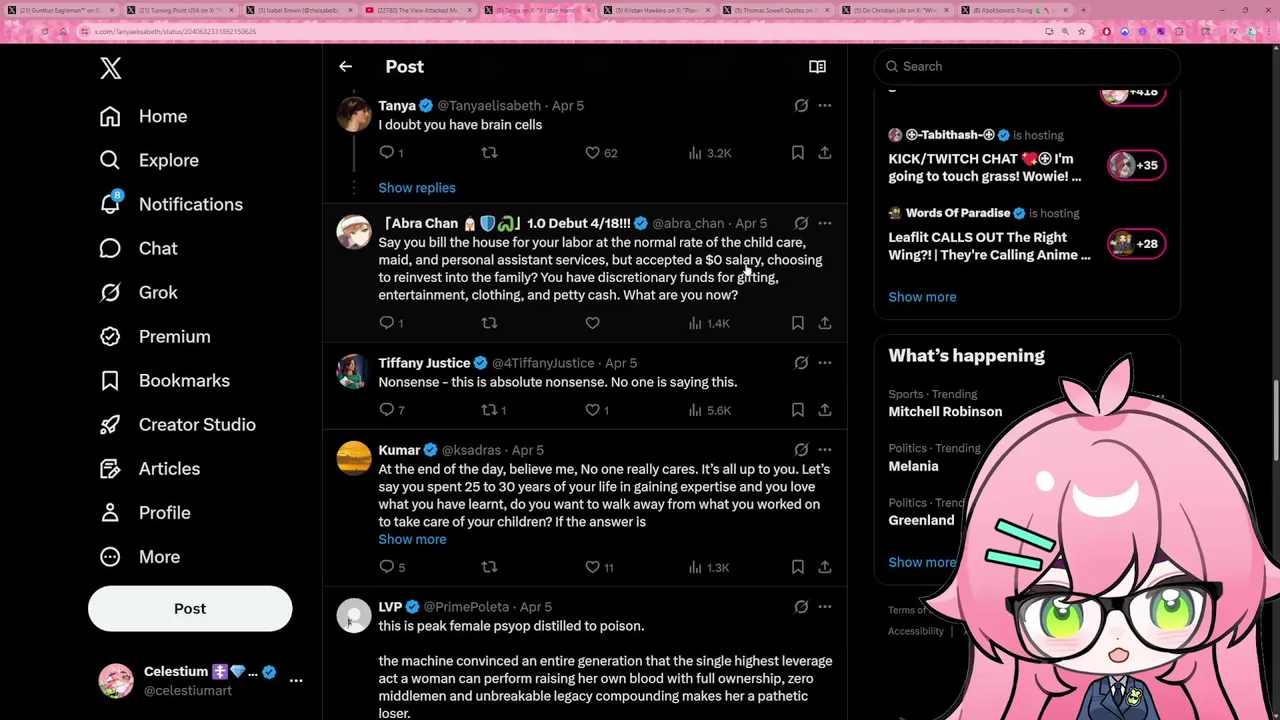
Task: View Tiffany Justice post analytics 5.6K
Action: [710, 410]
